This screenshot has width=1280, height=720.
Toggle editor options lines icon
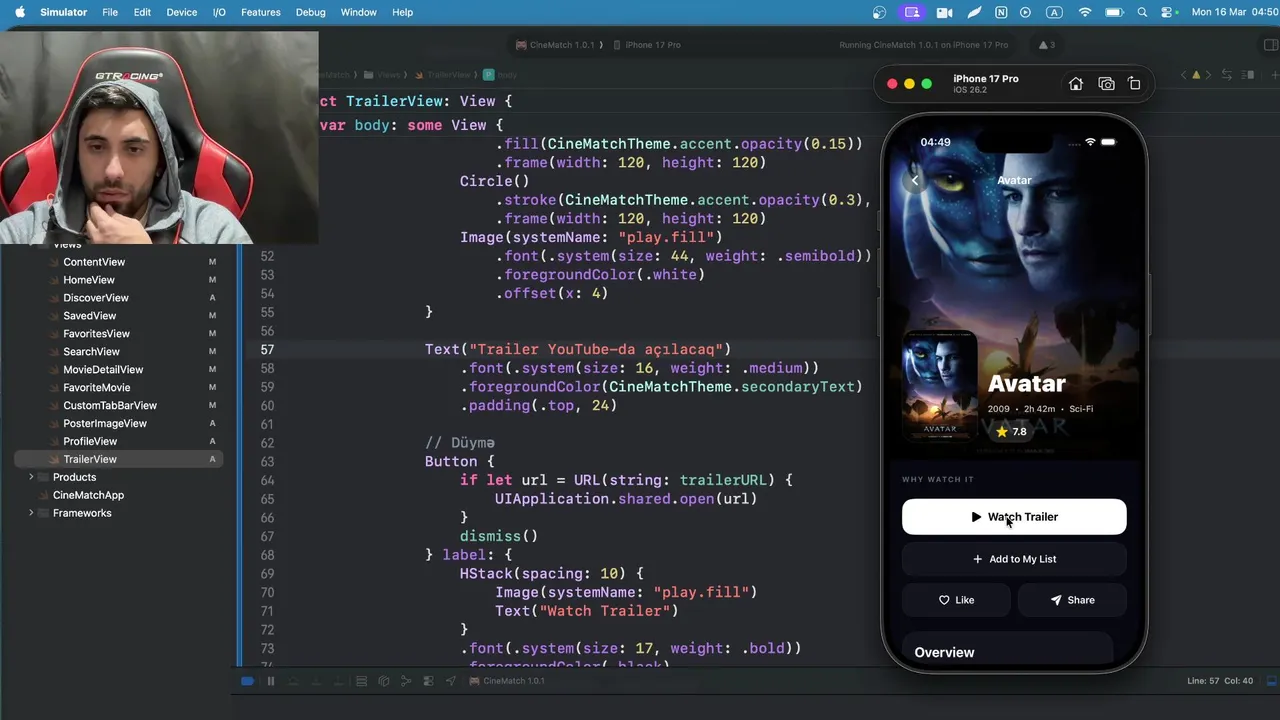(1247, 75)
